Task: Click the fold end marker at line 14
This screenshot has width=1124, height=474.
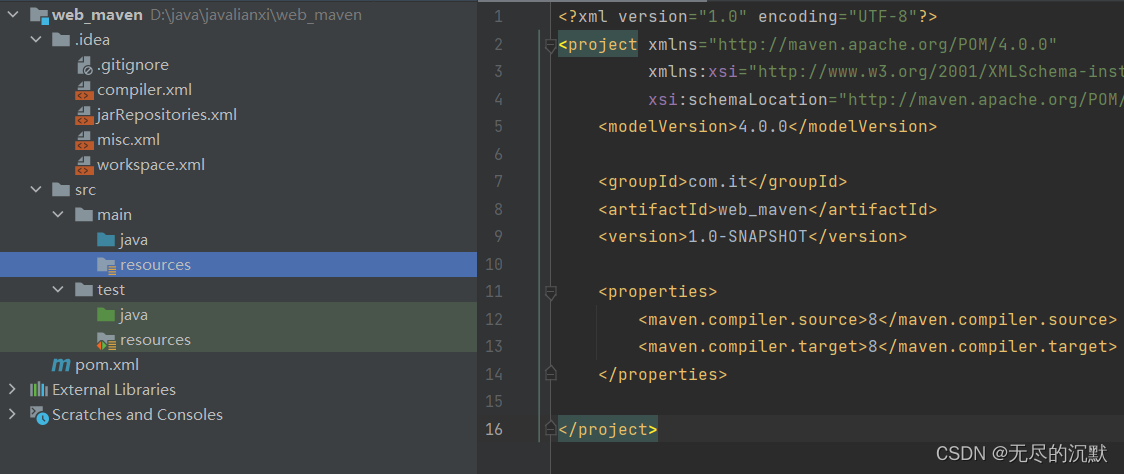Action: (x=550, y=373)
